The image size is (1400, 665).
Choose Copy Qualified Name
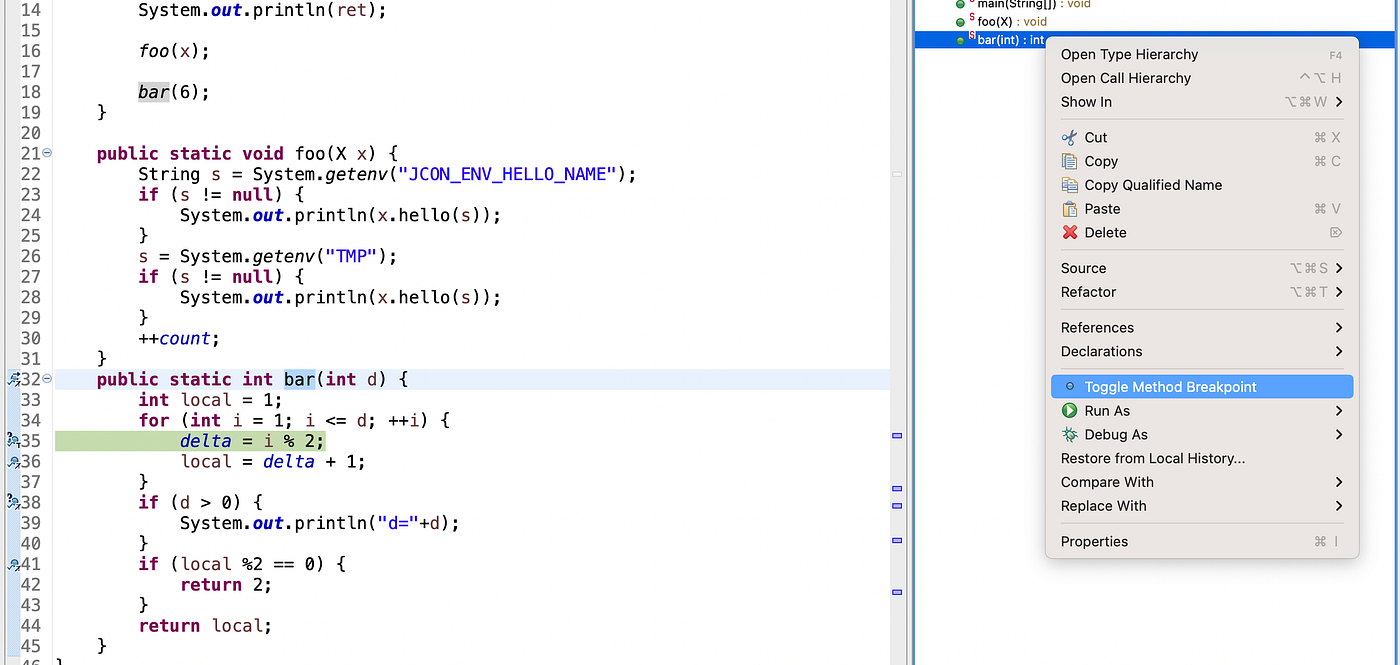pyautogui.click(x=1153, y=185)
